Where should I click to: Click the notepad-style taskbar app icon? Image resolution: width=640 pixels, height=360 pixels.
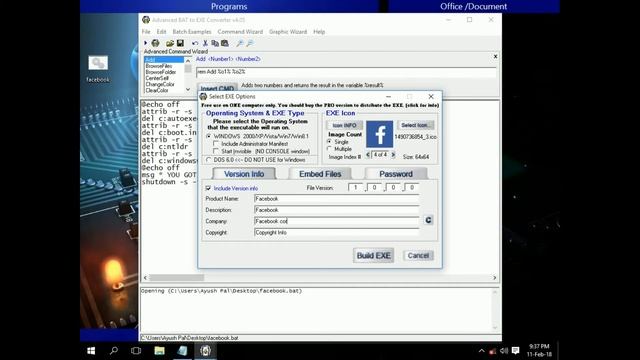click(x=182, y=351)
